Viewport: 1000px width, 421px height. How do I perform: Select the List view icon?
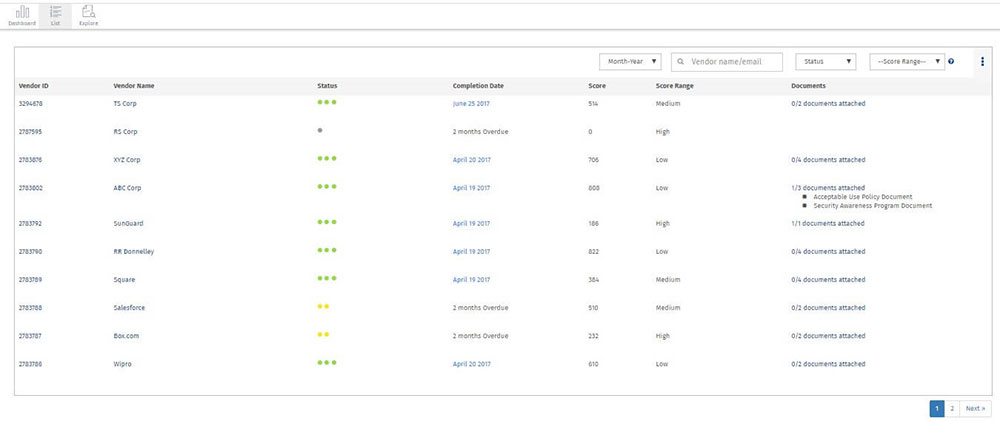click(55, 11)
